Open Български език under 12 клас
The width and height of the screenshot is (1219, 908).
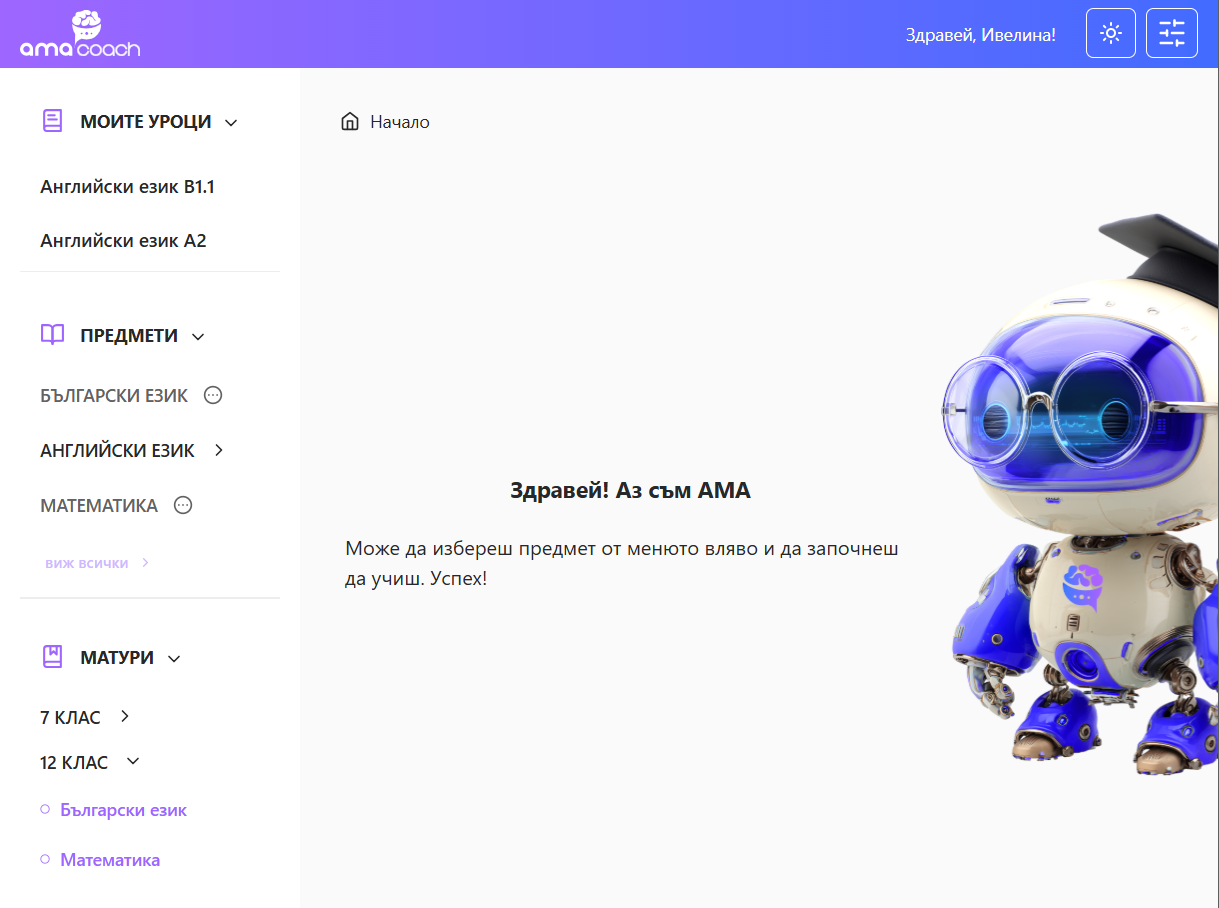pos(123,810)
